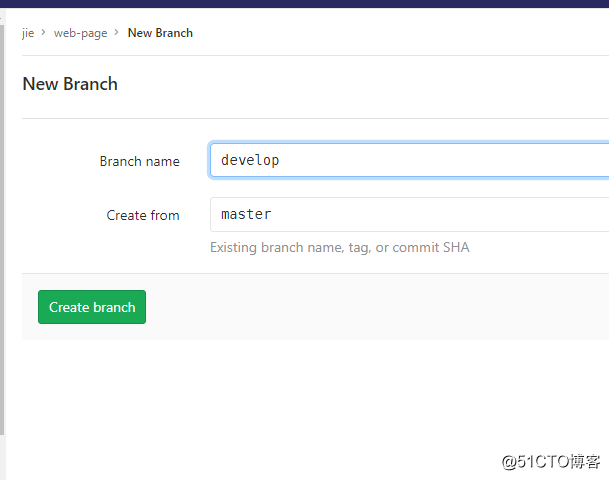Select the New Branch breadcrumb
610x480 pixels.
[160, 33]
